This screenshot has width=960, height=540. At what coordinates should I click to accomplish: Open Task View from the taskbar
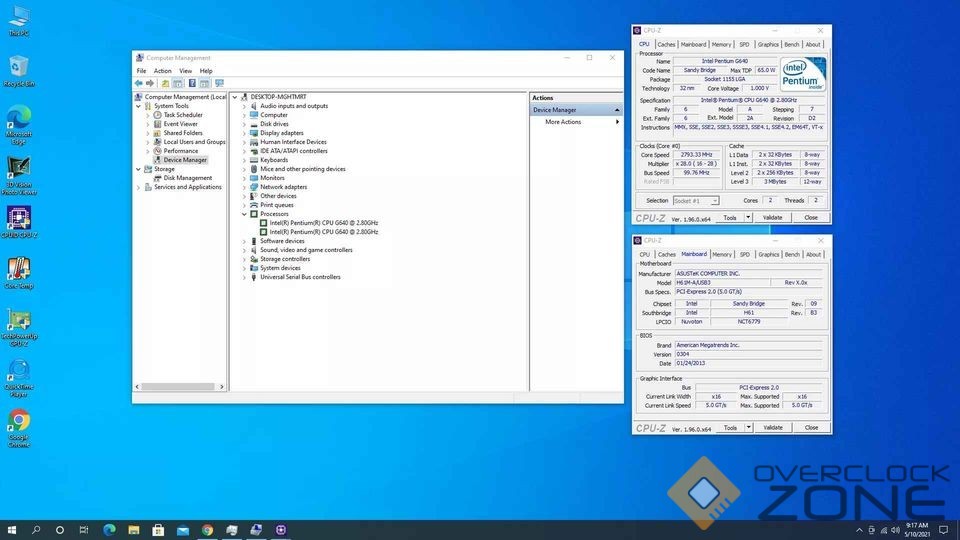pyautogui.click(x=84, y=530)
